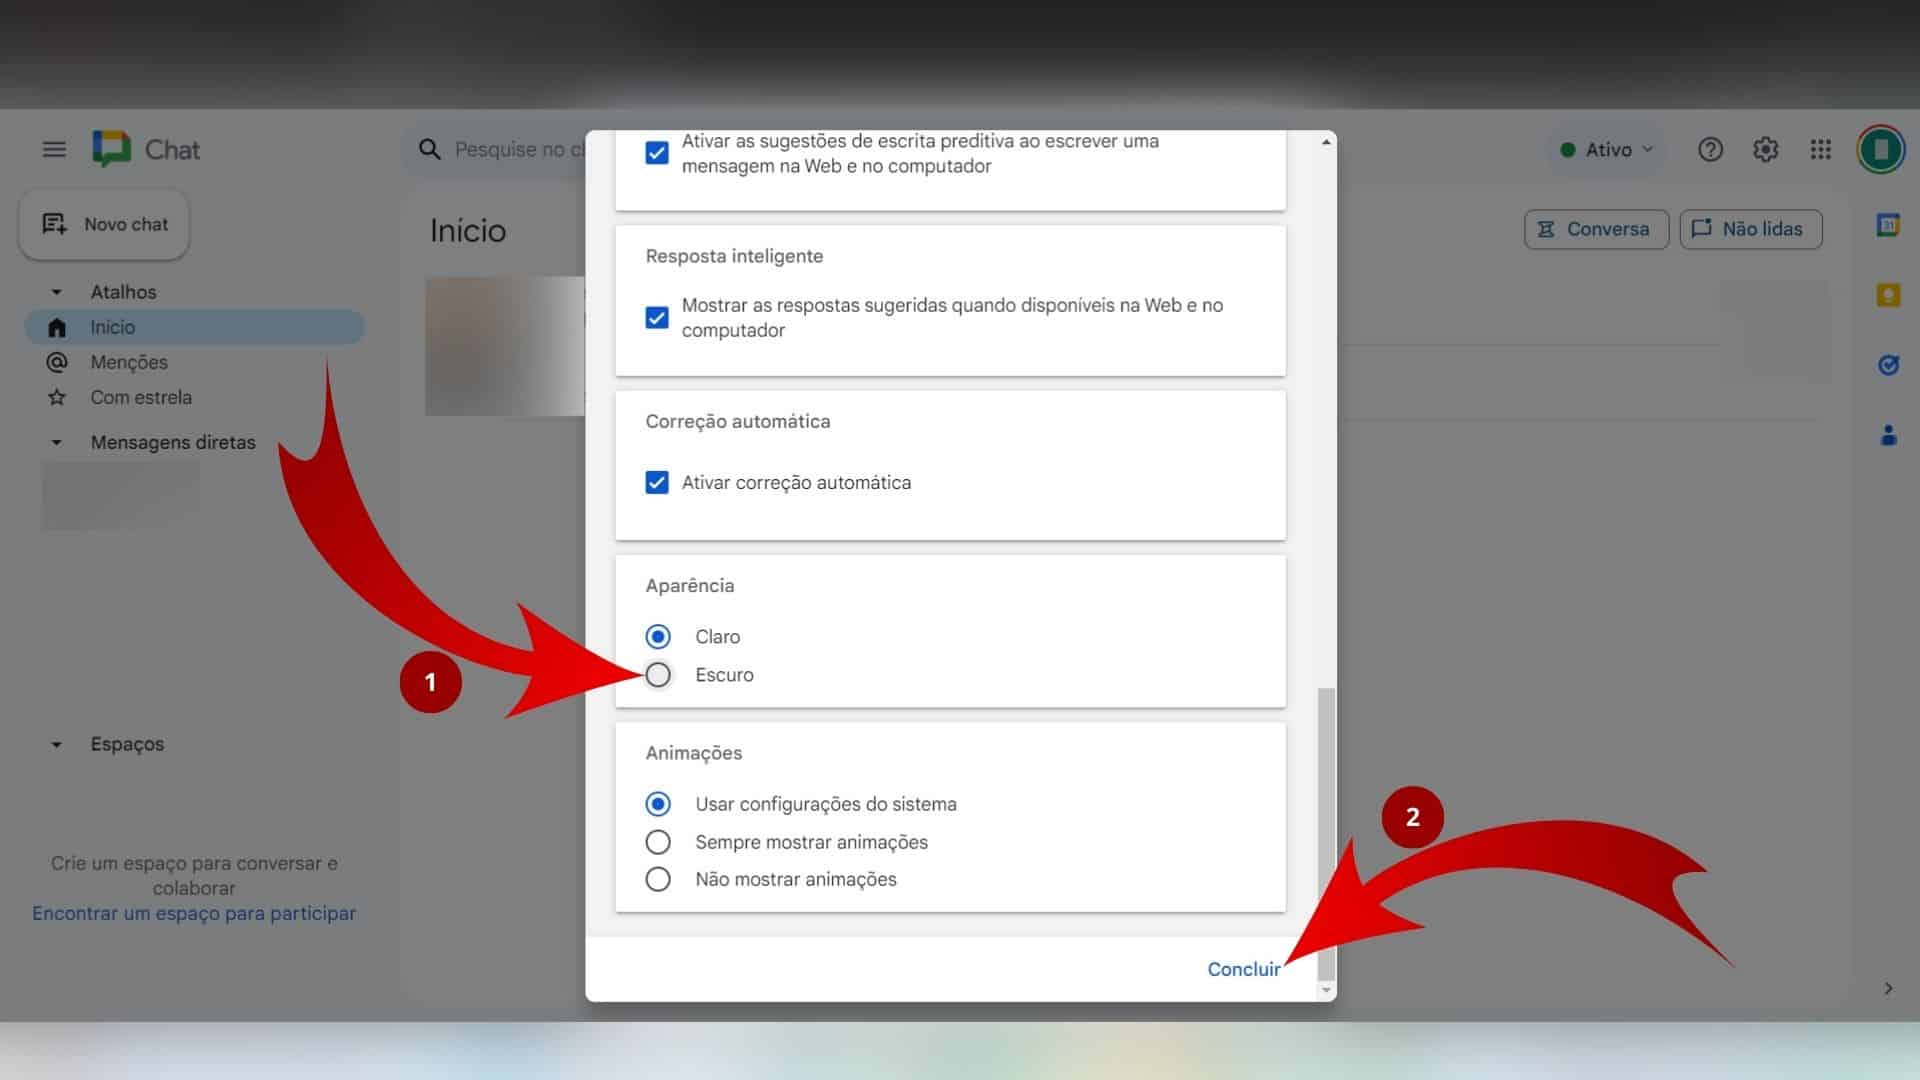Image resolution: width=1920 pixels, height=1080 pixels.
Task: Disable Mostrar as respostas sugeridas checkbox
Action: pyautogui.click(x=657, y=316)
